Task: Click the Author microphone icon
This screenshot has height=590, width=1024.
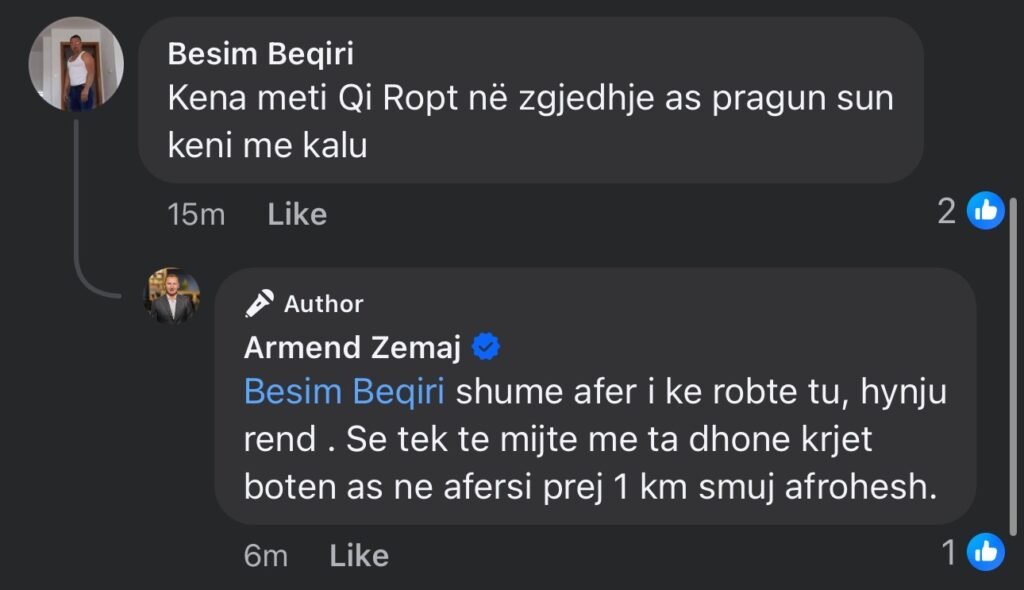Action: [260, 303]
